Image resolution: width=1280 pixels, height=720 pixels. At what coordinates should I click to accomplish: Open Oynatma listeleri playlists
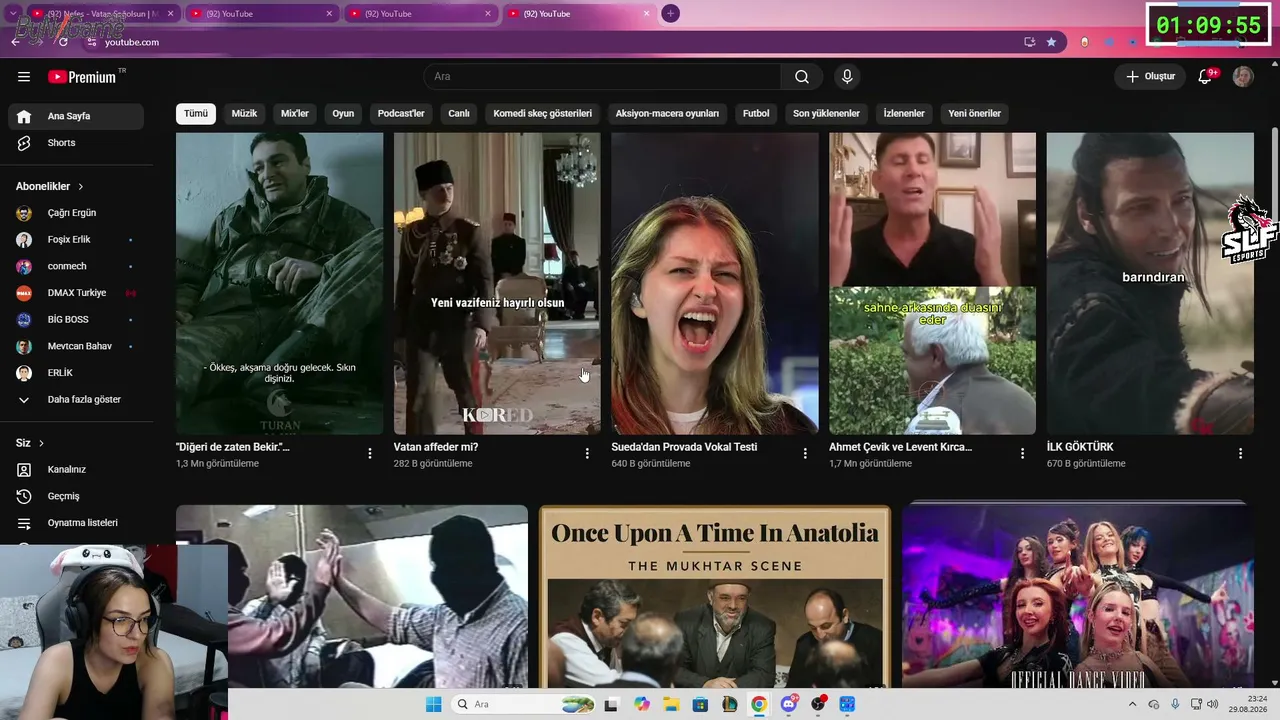pyautogui.click(x=76, y=523)
